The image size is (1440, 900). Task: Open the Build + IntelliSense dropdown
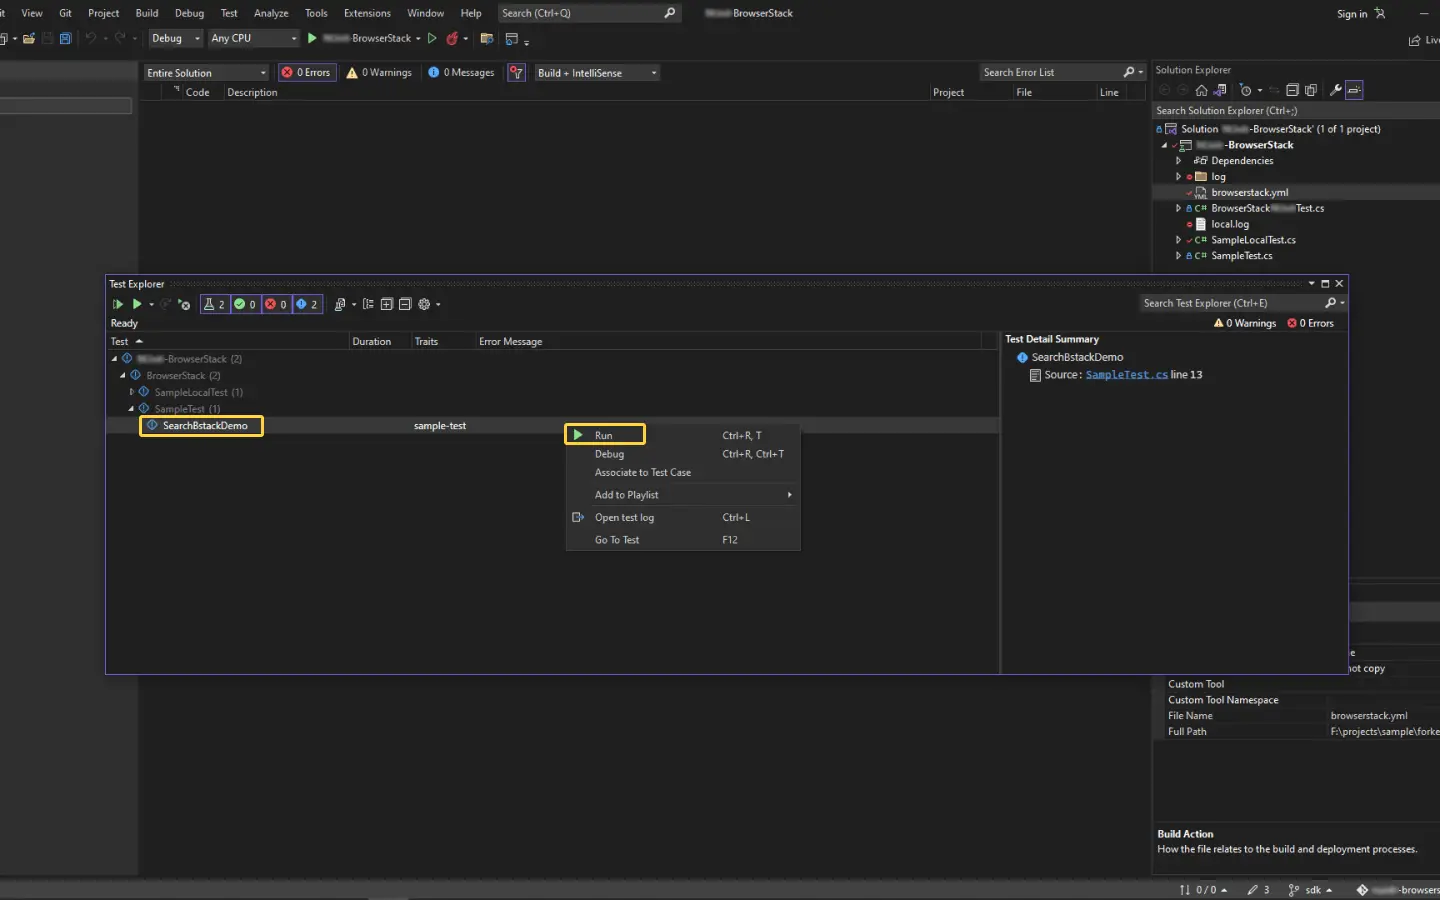tap(597, 73)
